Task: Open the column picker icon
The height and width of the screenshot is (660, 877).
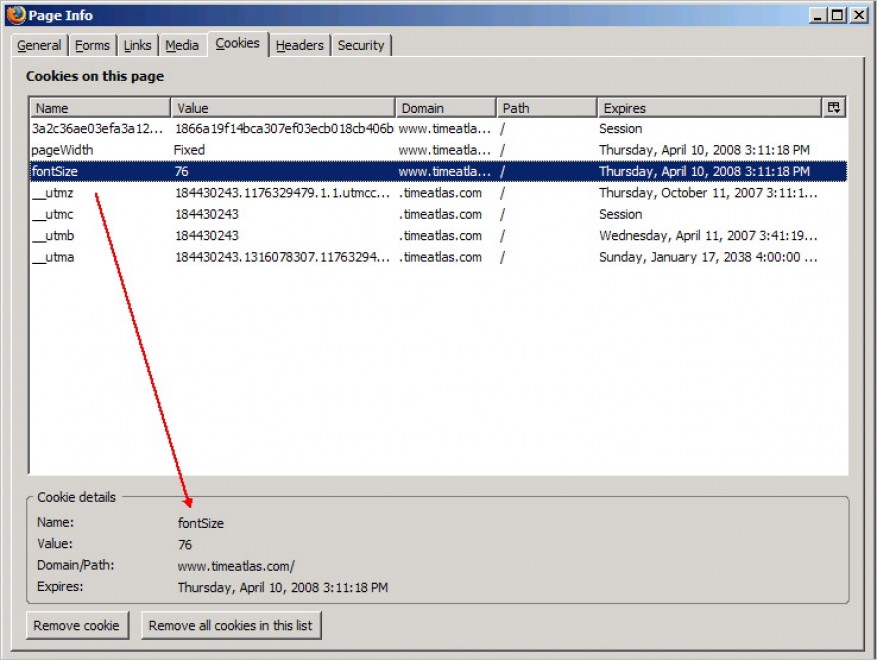Action: (833, 107)
